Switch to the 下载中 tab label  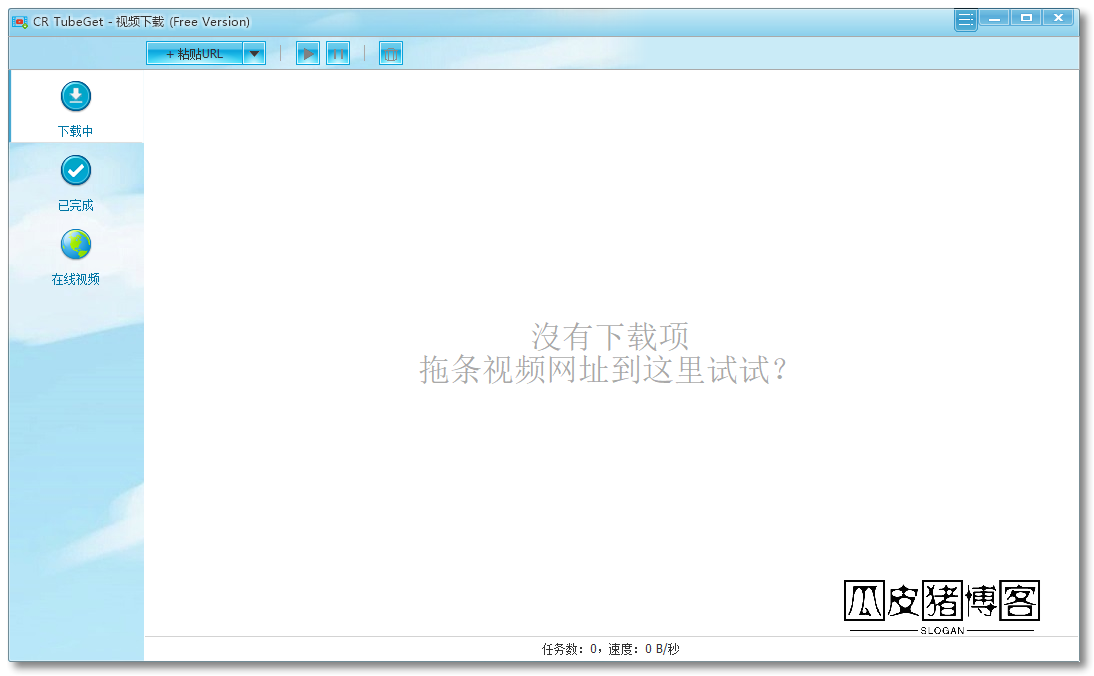(76, 131)
